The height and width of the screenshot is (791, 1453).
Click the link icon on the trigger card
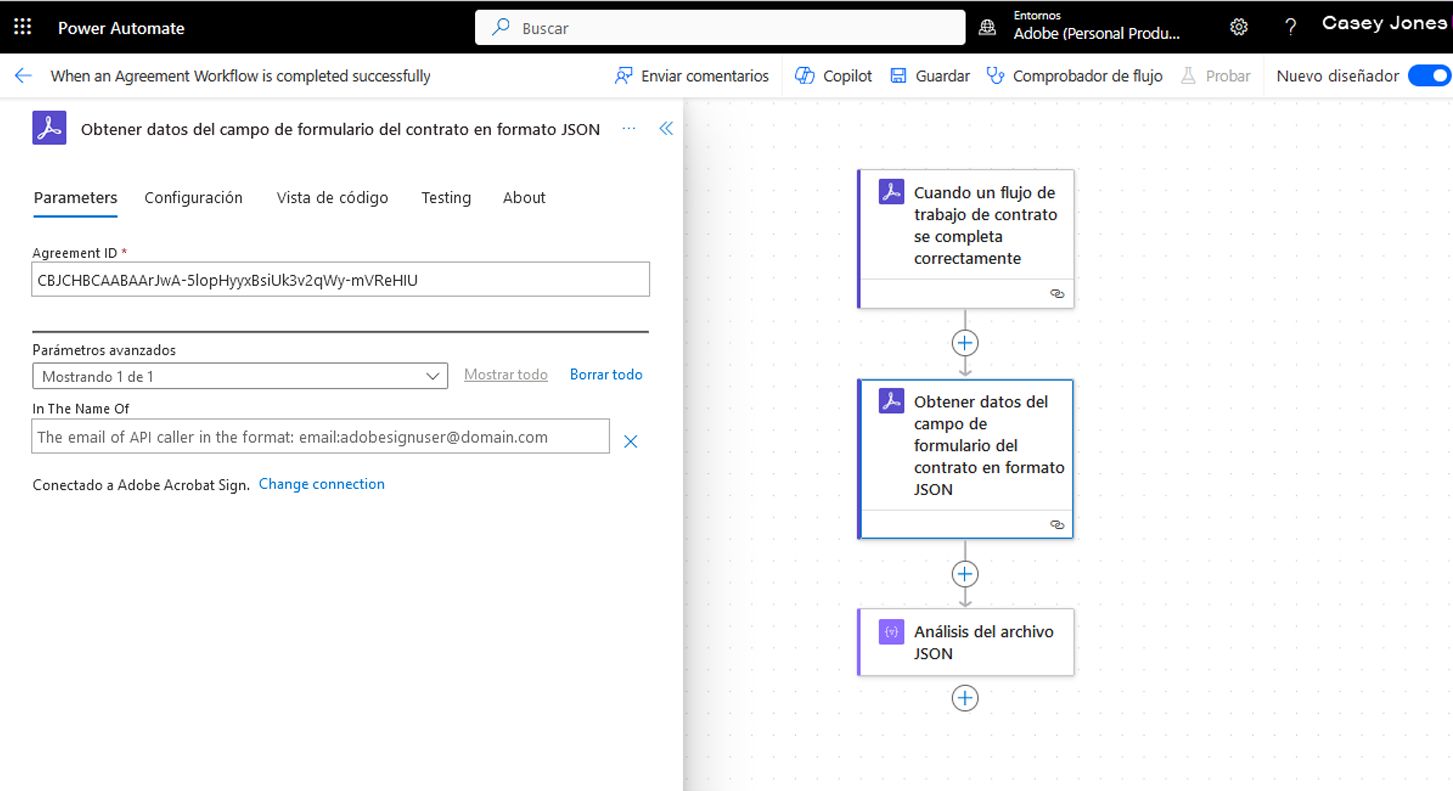tap(1057, 294)
